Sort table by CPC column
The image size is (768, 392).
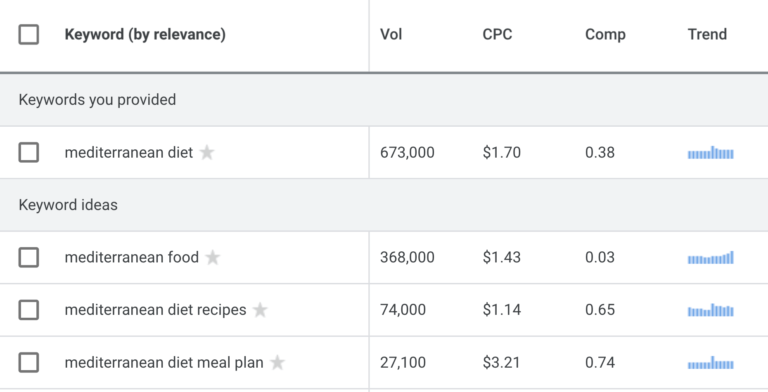coord(497,34)
